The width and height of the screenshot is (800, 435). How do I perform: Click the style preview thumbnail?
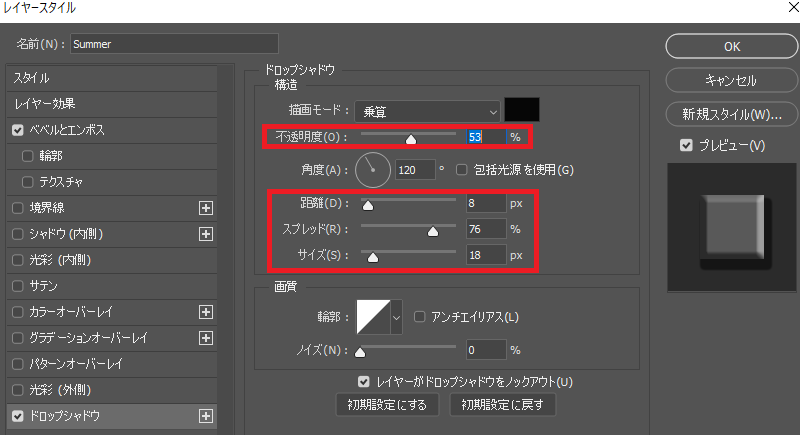click(x=732, y=227)
